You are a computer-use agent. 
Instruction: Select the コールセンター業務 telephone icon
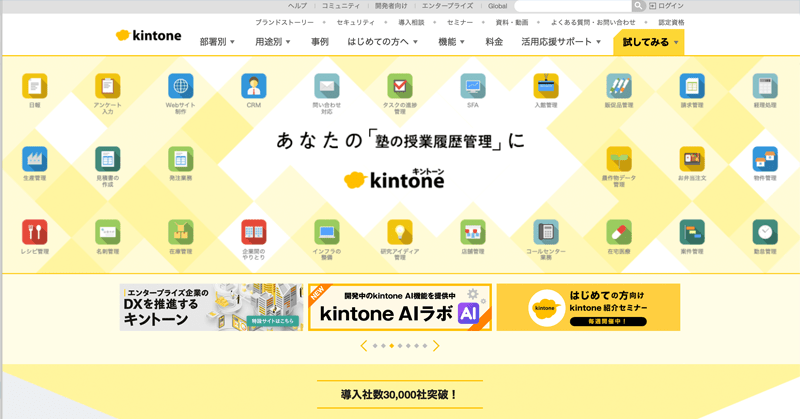[546, 232]
